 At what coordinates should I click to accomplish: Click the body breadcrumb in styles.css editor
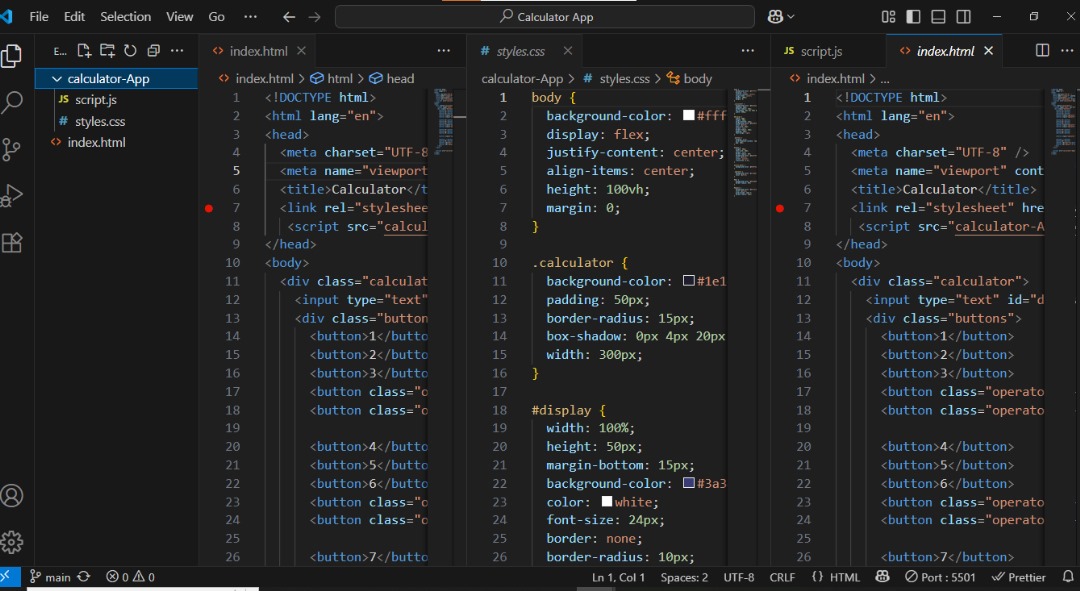[689, 79]
